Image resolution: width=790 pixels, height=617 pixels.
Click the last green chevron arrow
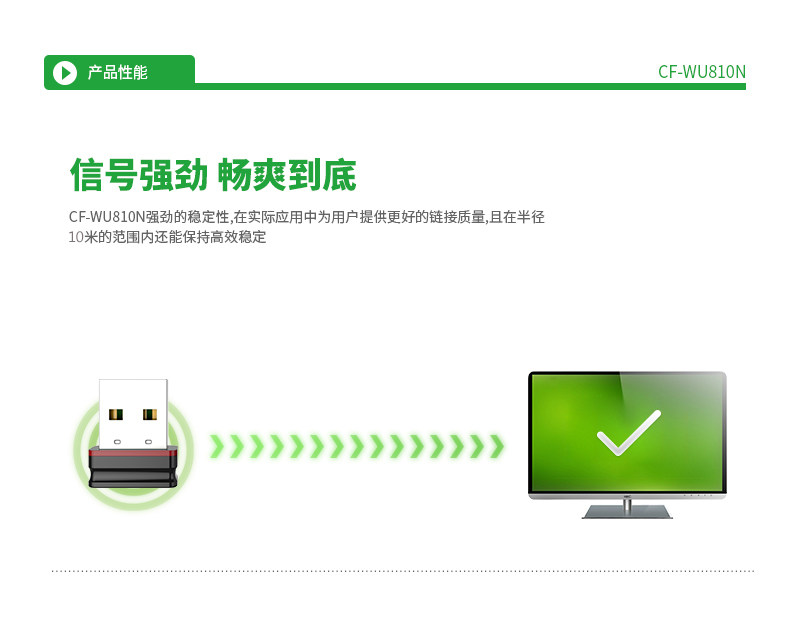tap(497, 446)
